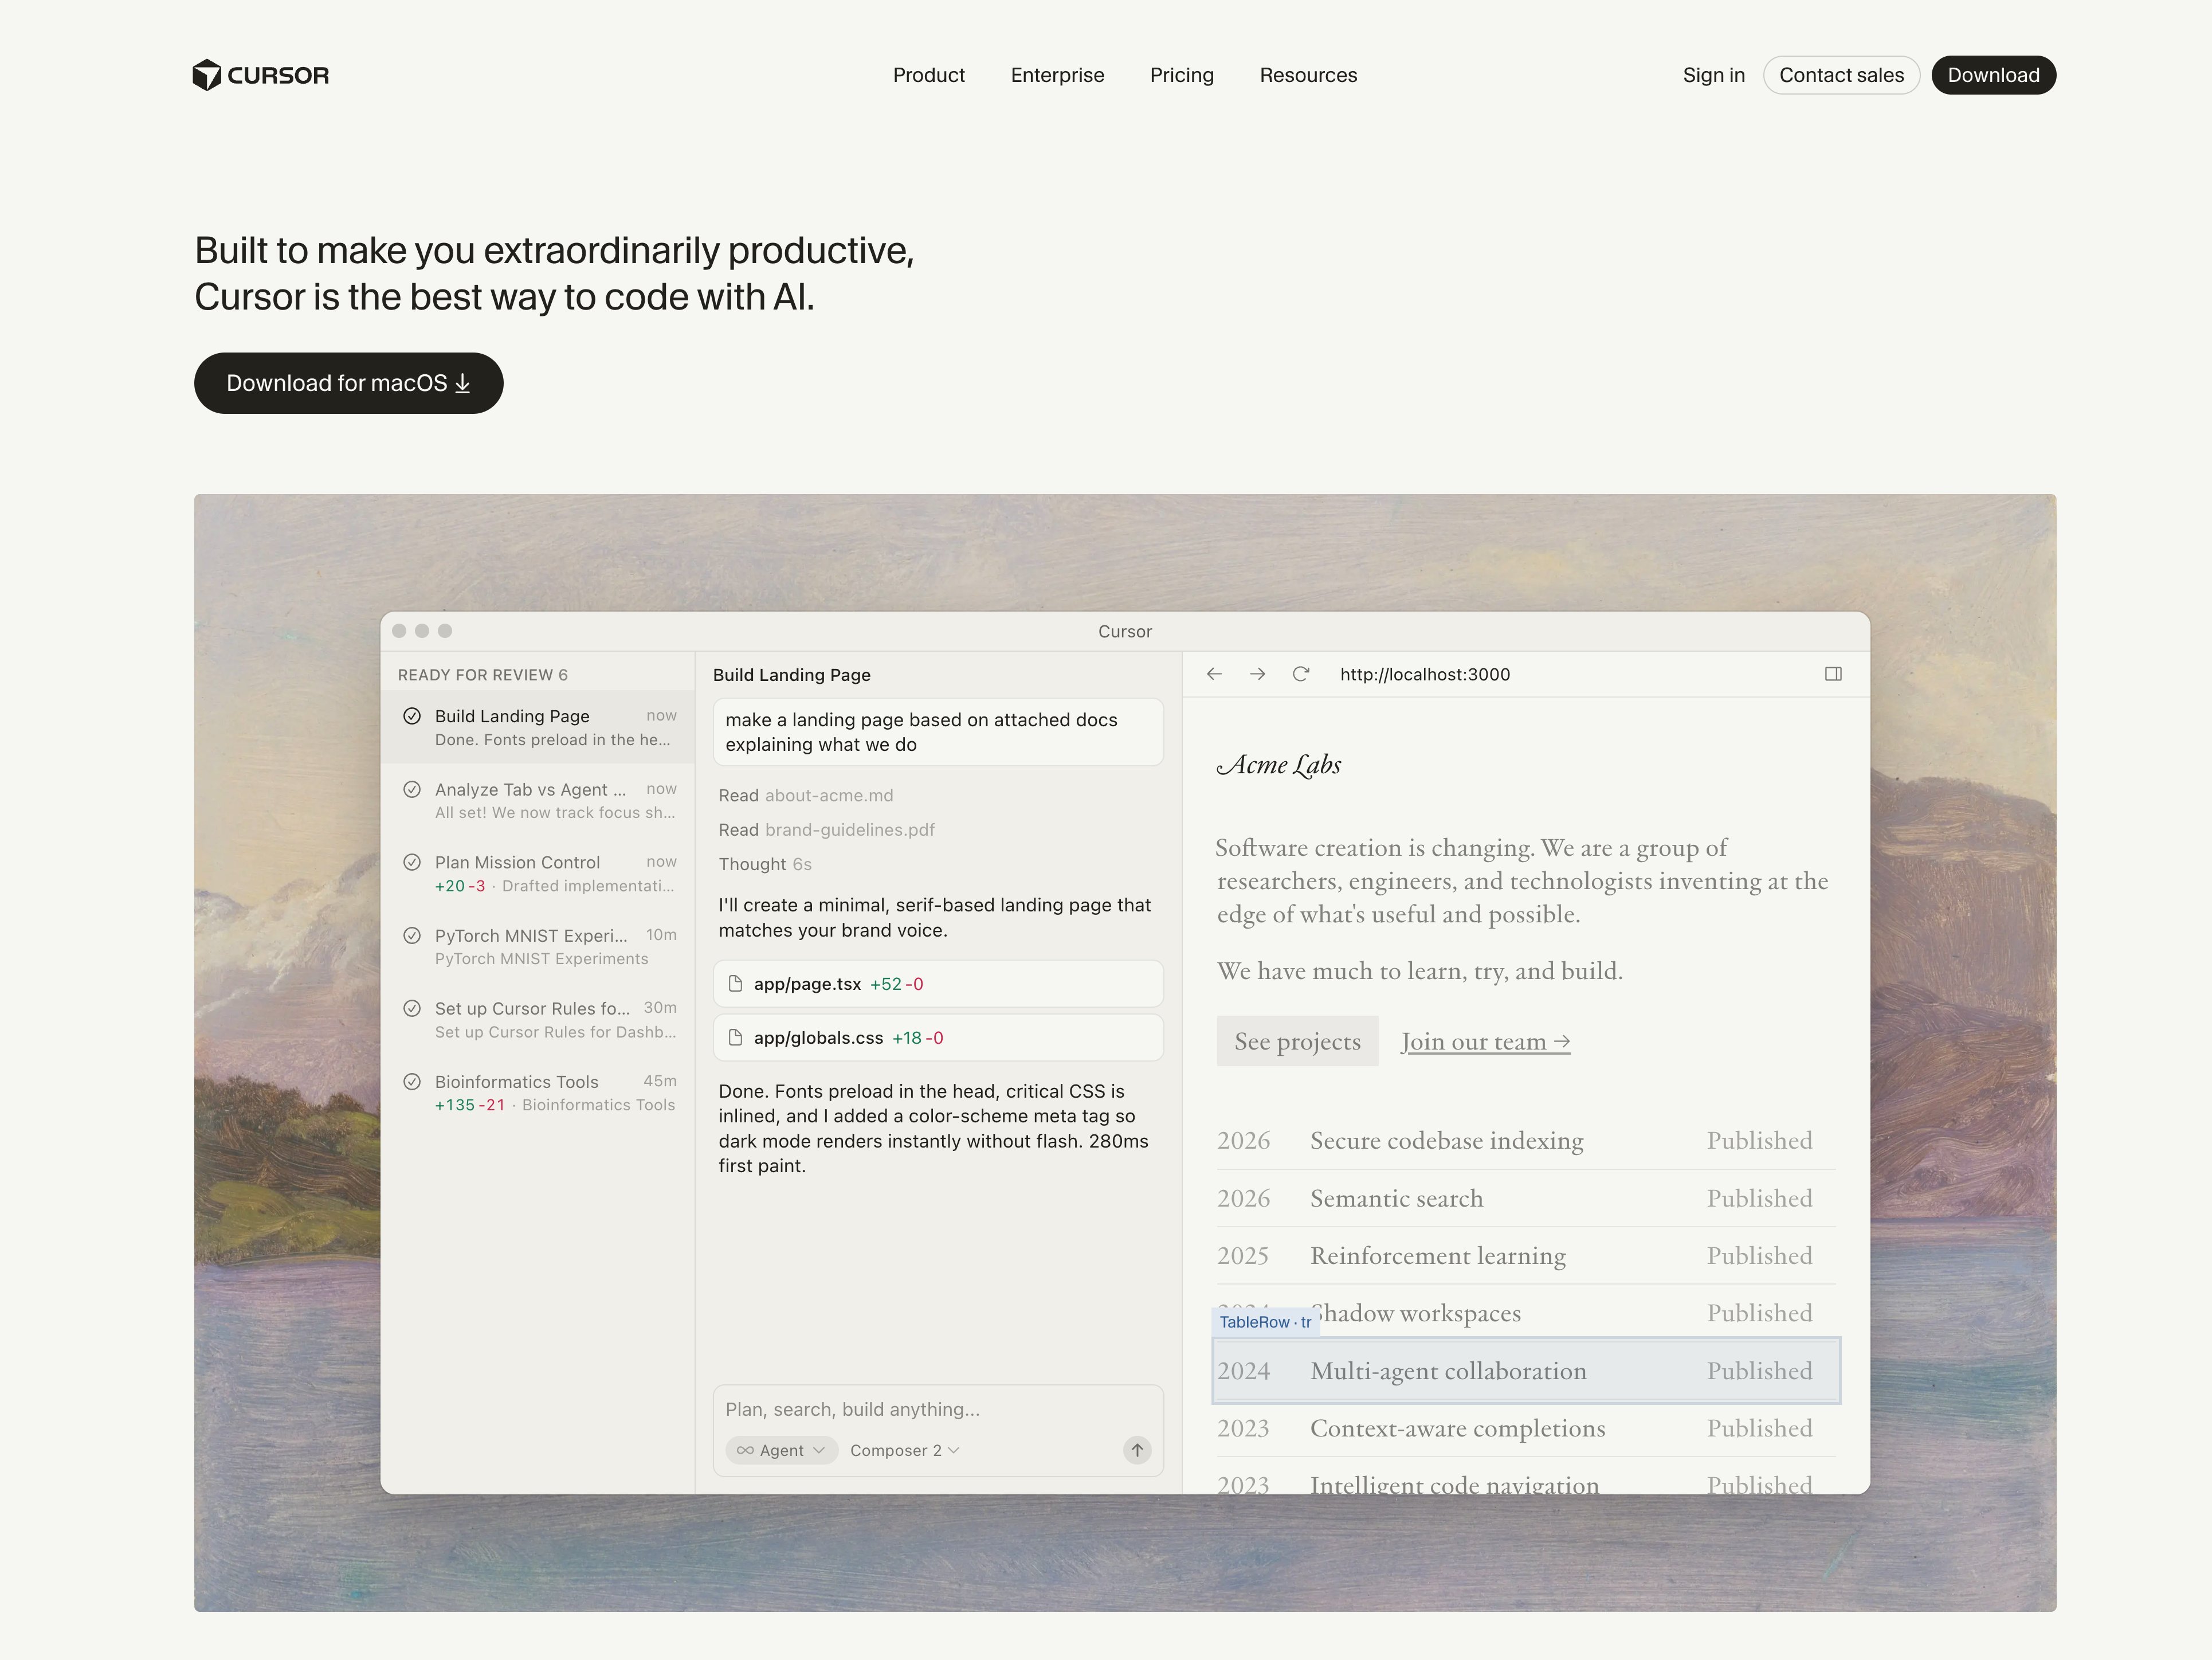Click Download for macOS button
This screenshot has width=2212, height=1660.
[348, 383]
